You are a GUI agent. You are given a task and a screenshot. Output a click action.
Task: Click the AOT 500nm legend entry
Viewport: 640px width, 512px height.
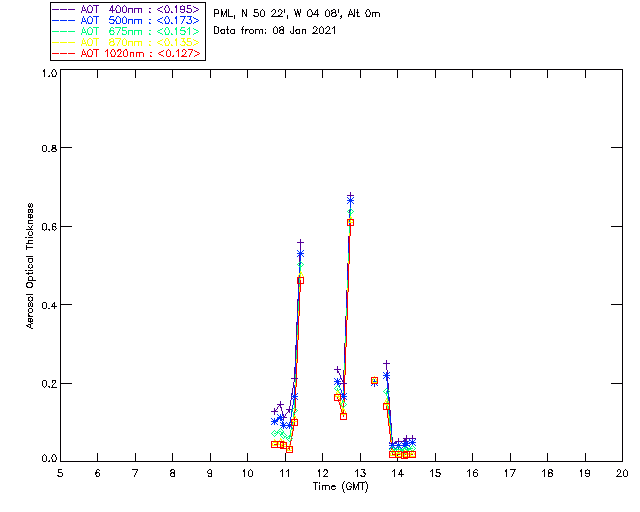tap(126, 20)
